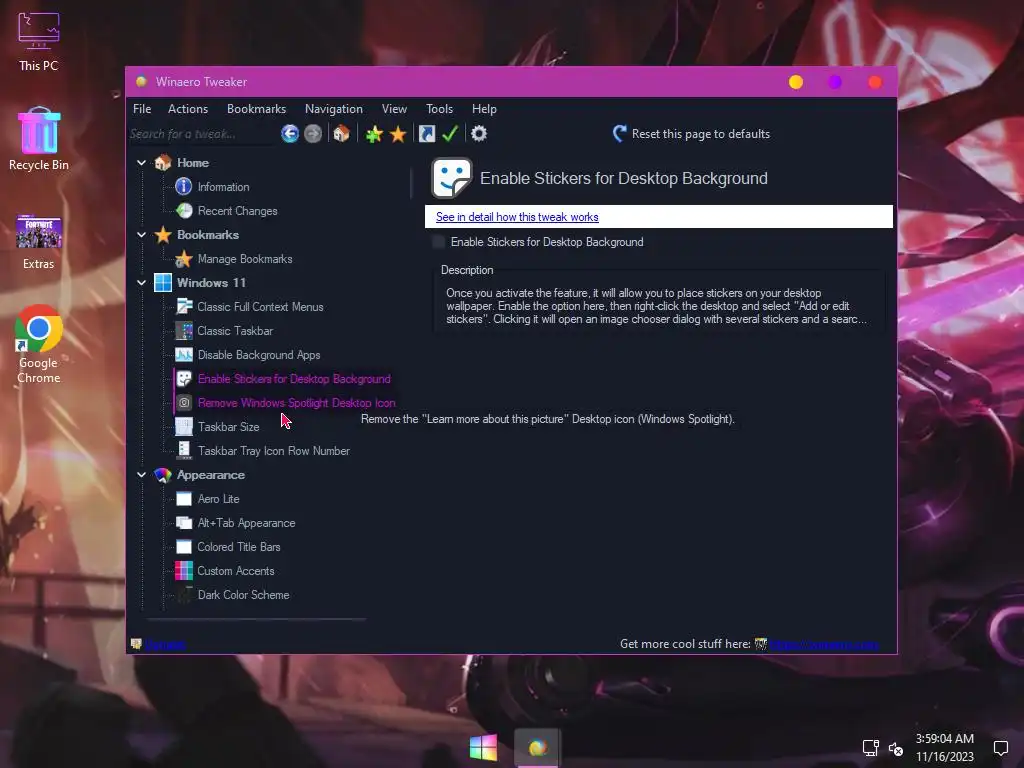Open the Actions menu
1024x768 pixels.
(x=188, y=109)
